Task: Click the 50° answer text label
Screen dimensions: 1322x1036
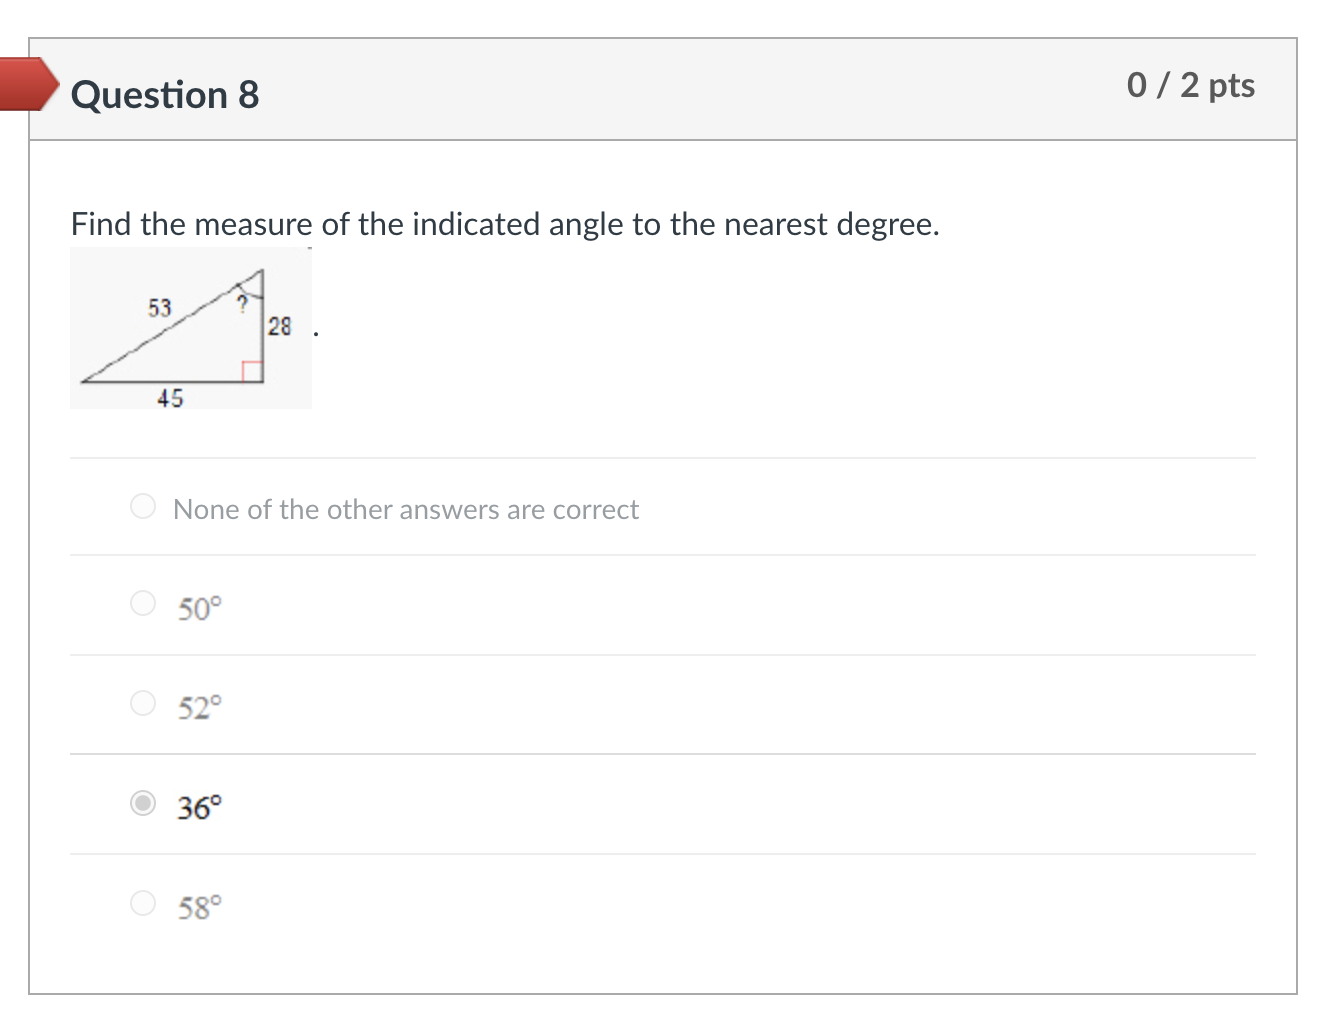Action: click(200, 608)
